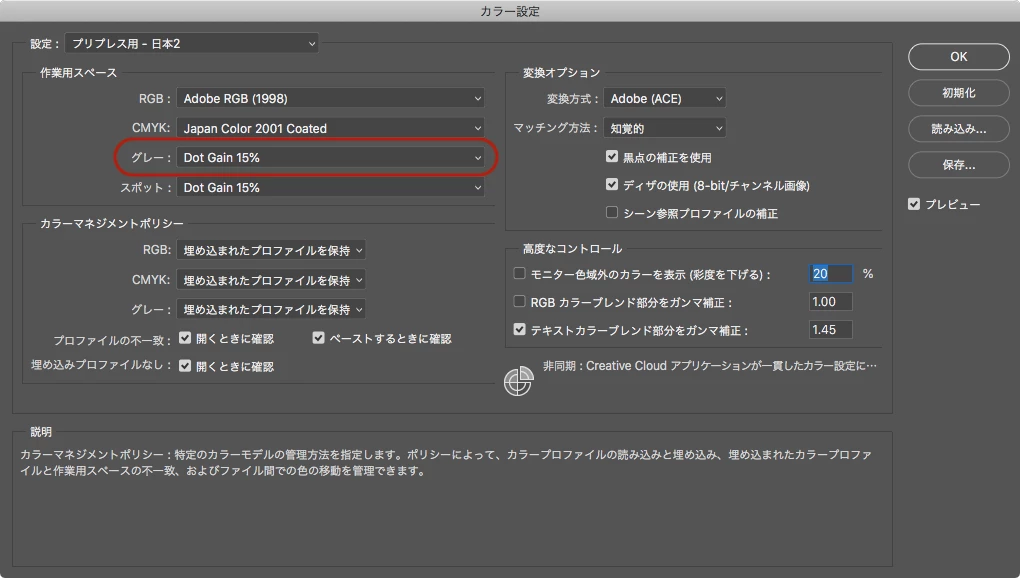Screen dimensions: 1020x578
Task: Toggle 黒点の補正を使用 checkbox
Action: (x=611, y=156)
